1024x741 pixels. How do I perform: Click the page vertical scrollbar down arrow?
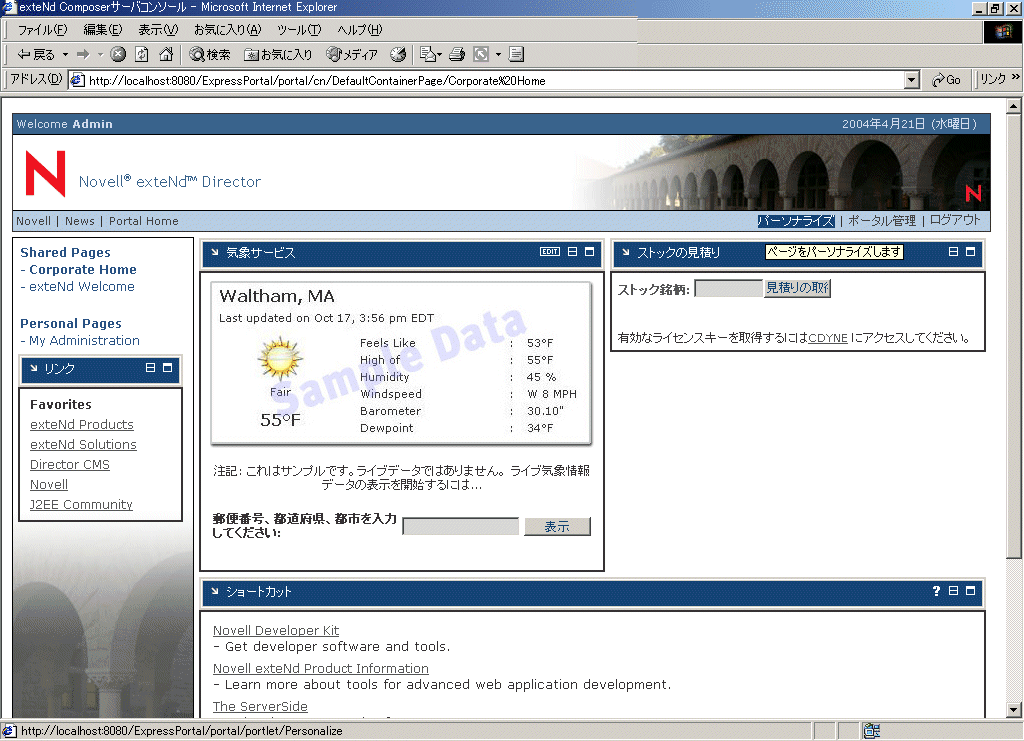1014,710
